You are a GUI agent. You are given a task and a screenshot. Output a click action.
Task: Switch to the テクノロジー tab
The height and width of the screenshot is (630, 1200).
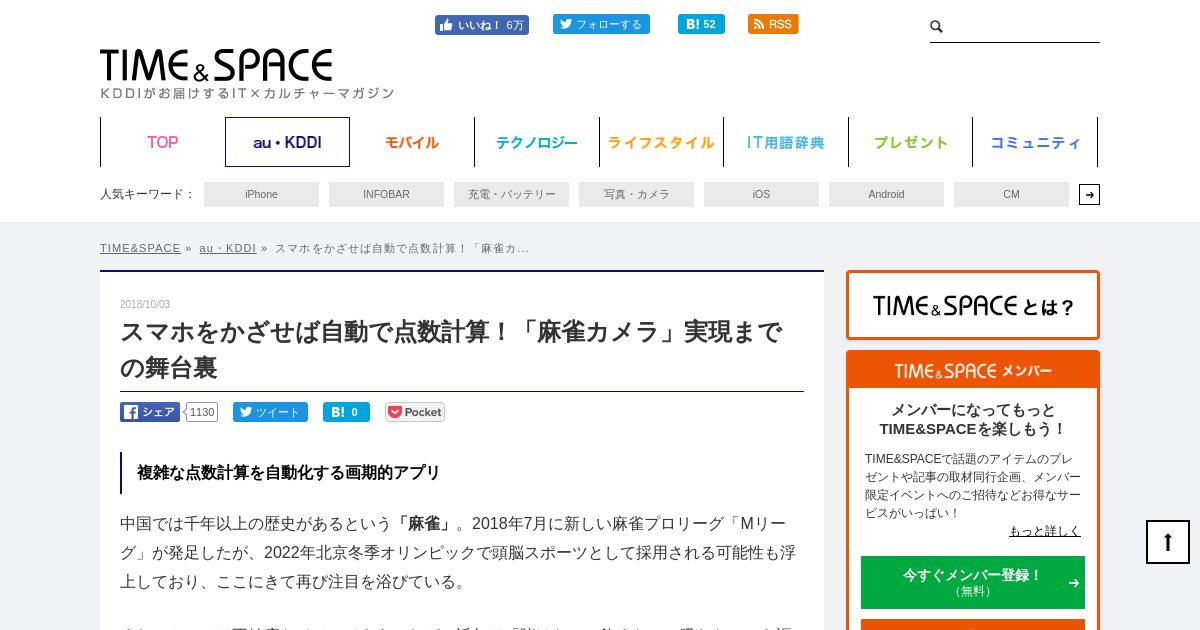(537, 142)
